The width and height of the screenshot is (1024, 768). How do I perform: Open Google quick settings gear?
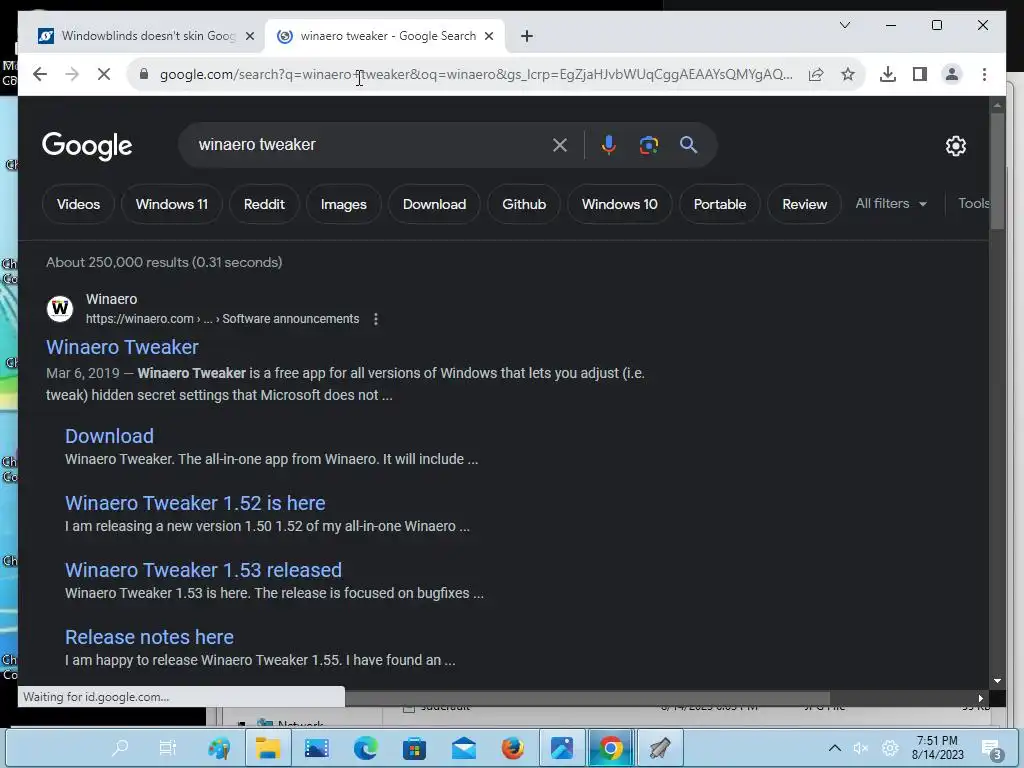pos(955,146)
